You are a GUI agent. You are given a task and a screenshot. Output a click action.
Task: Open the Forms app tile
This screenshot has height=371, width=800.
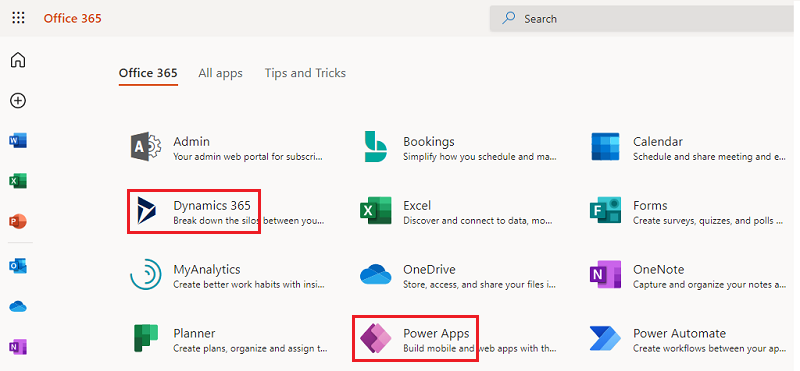(687, 212)
